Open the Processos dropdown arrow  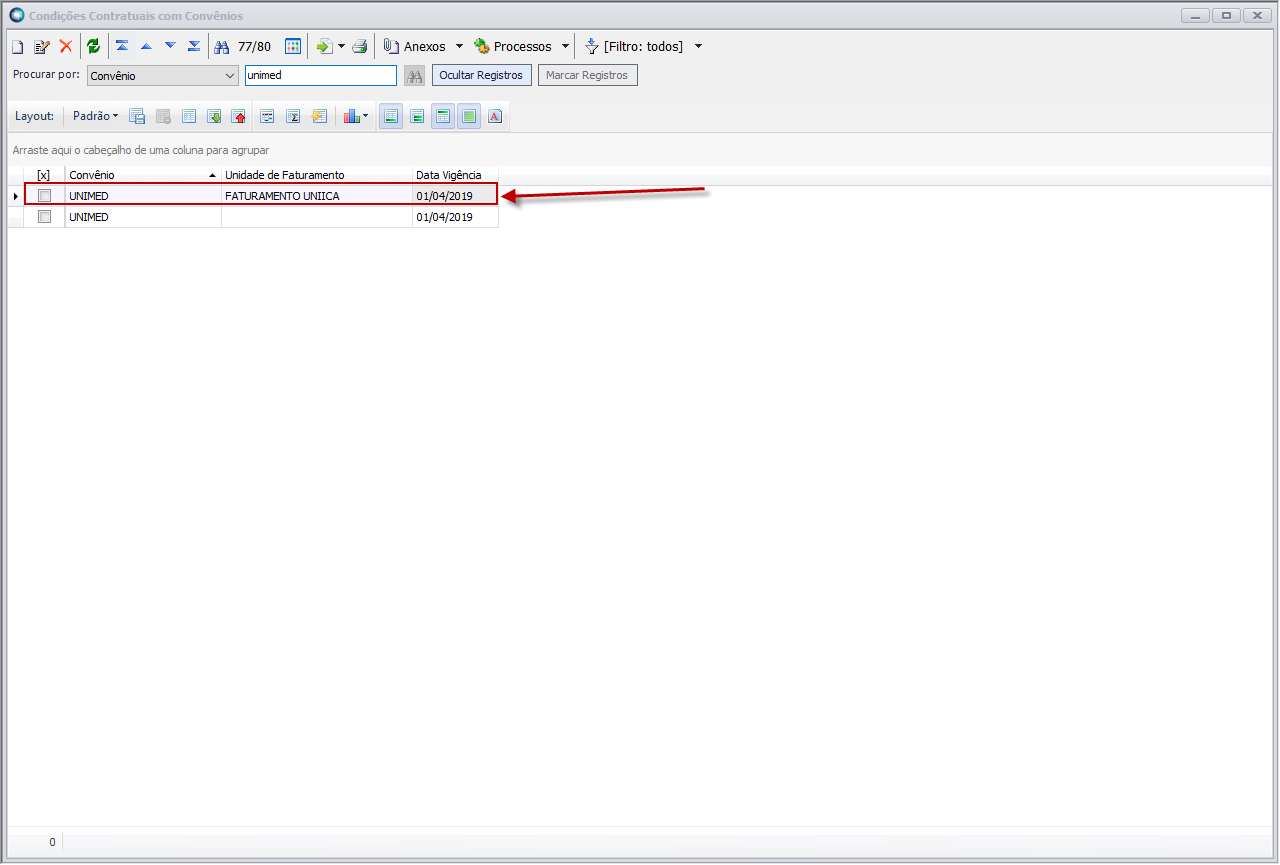pos(565,46)
